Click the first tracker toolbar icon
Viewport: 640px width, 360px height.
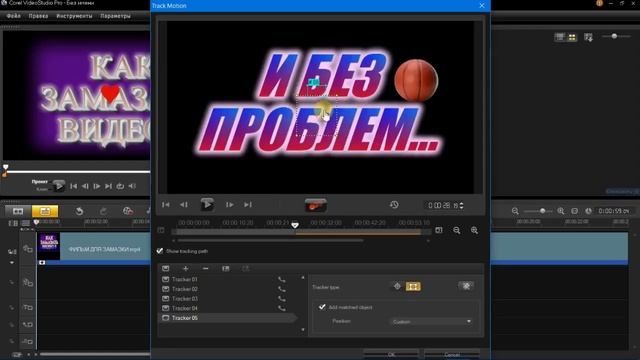click(x=165, y=268)
